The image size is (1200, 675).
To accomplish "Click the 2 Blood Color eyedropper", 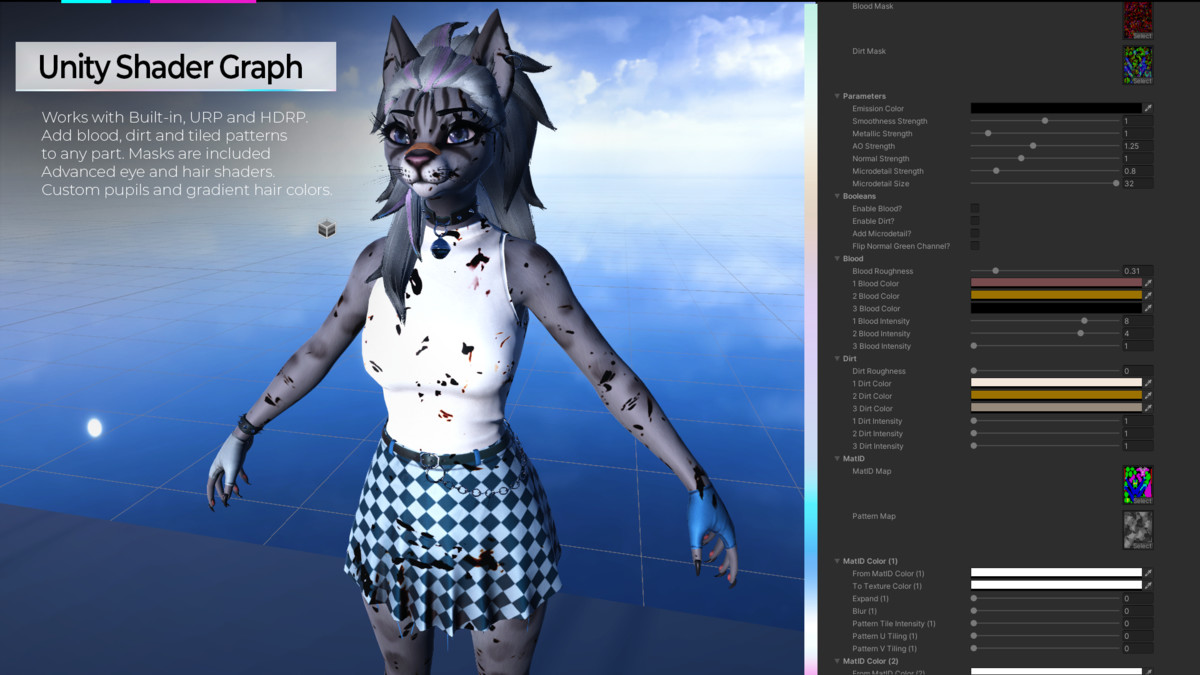I will tap(1148, 296).
